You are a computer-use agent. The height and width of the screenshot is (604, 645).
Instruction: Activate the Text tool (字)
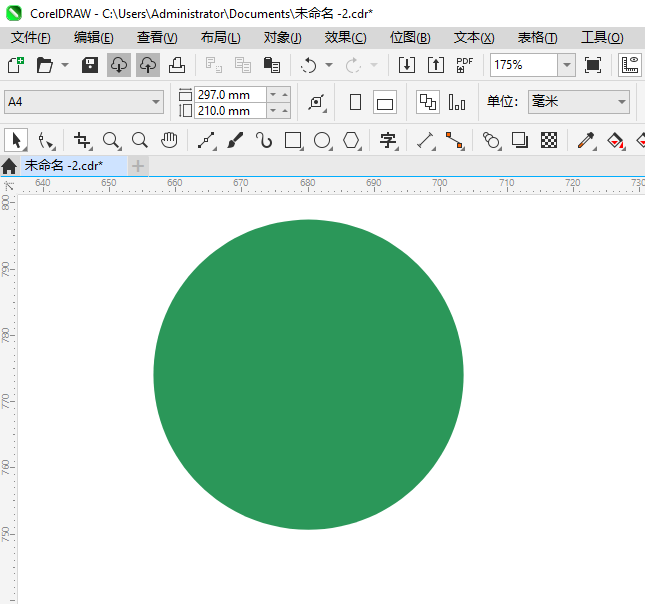(x=387, y=140)
